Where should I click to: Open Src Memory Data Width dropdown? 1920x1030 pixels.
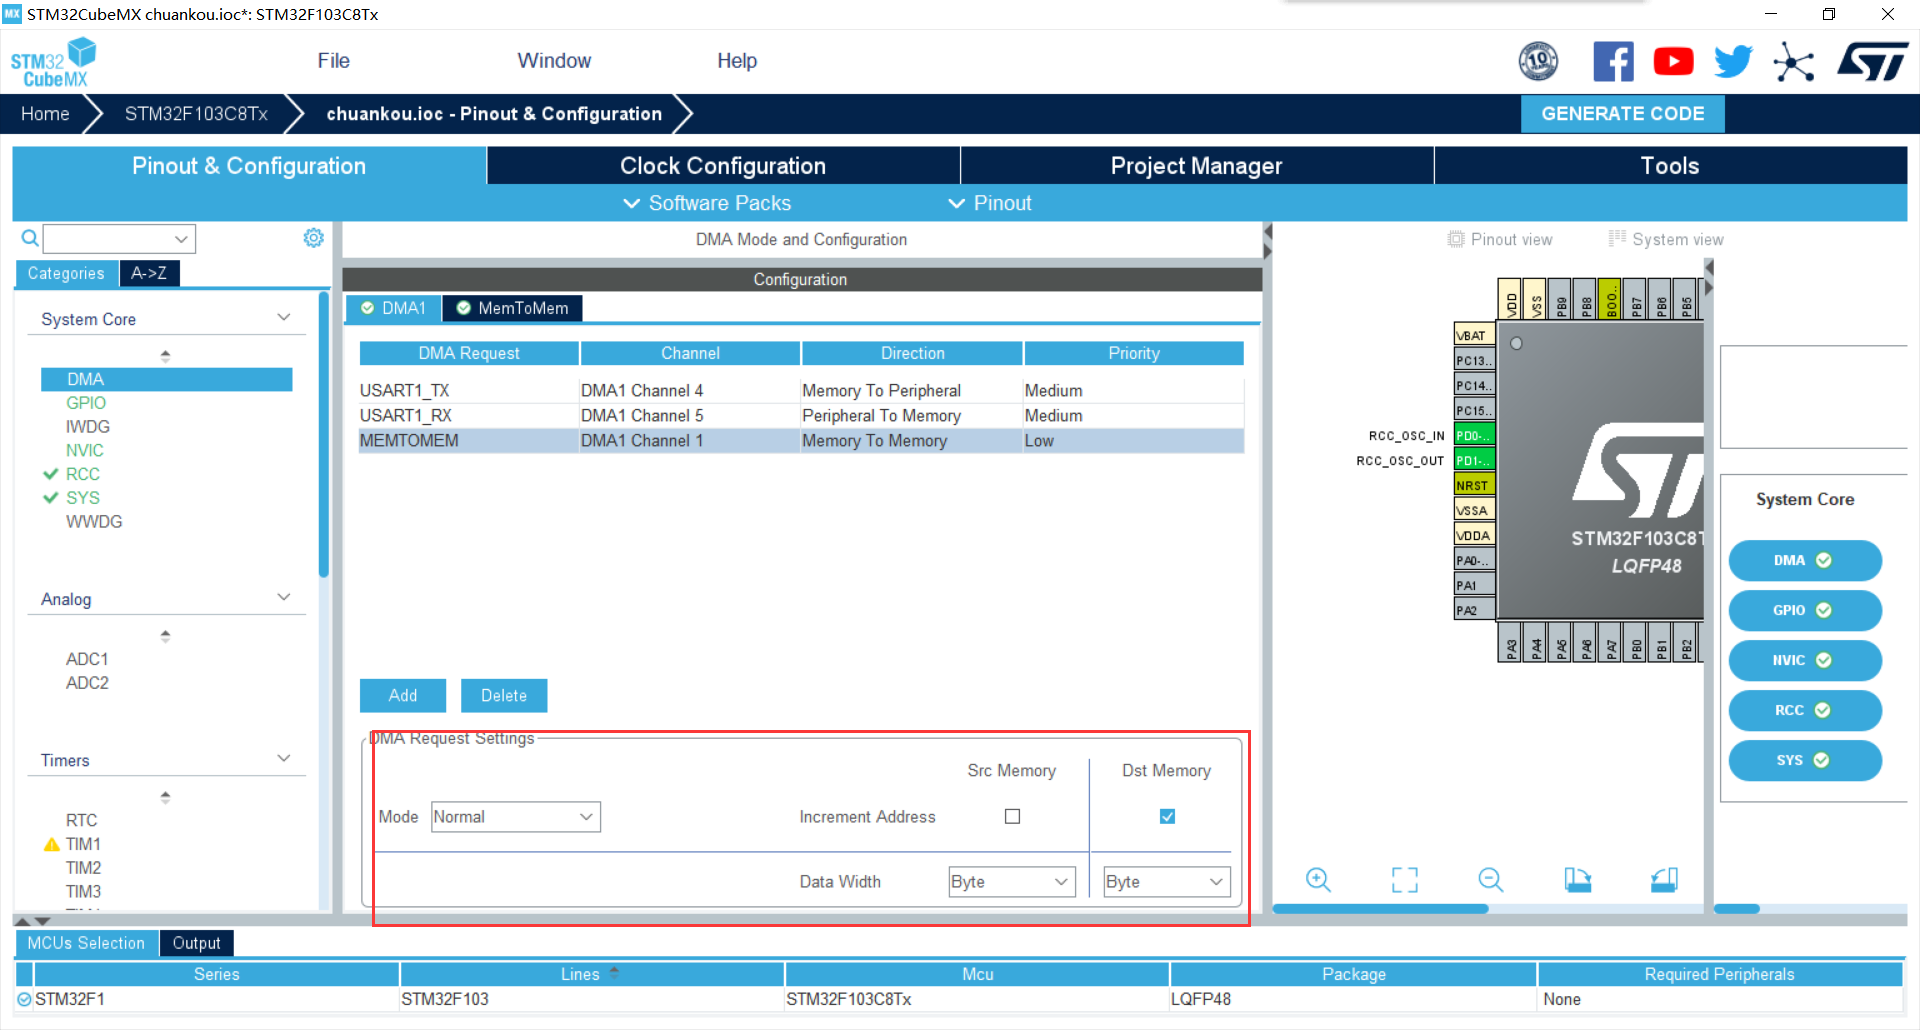1012,881
